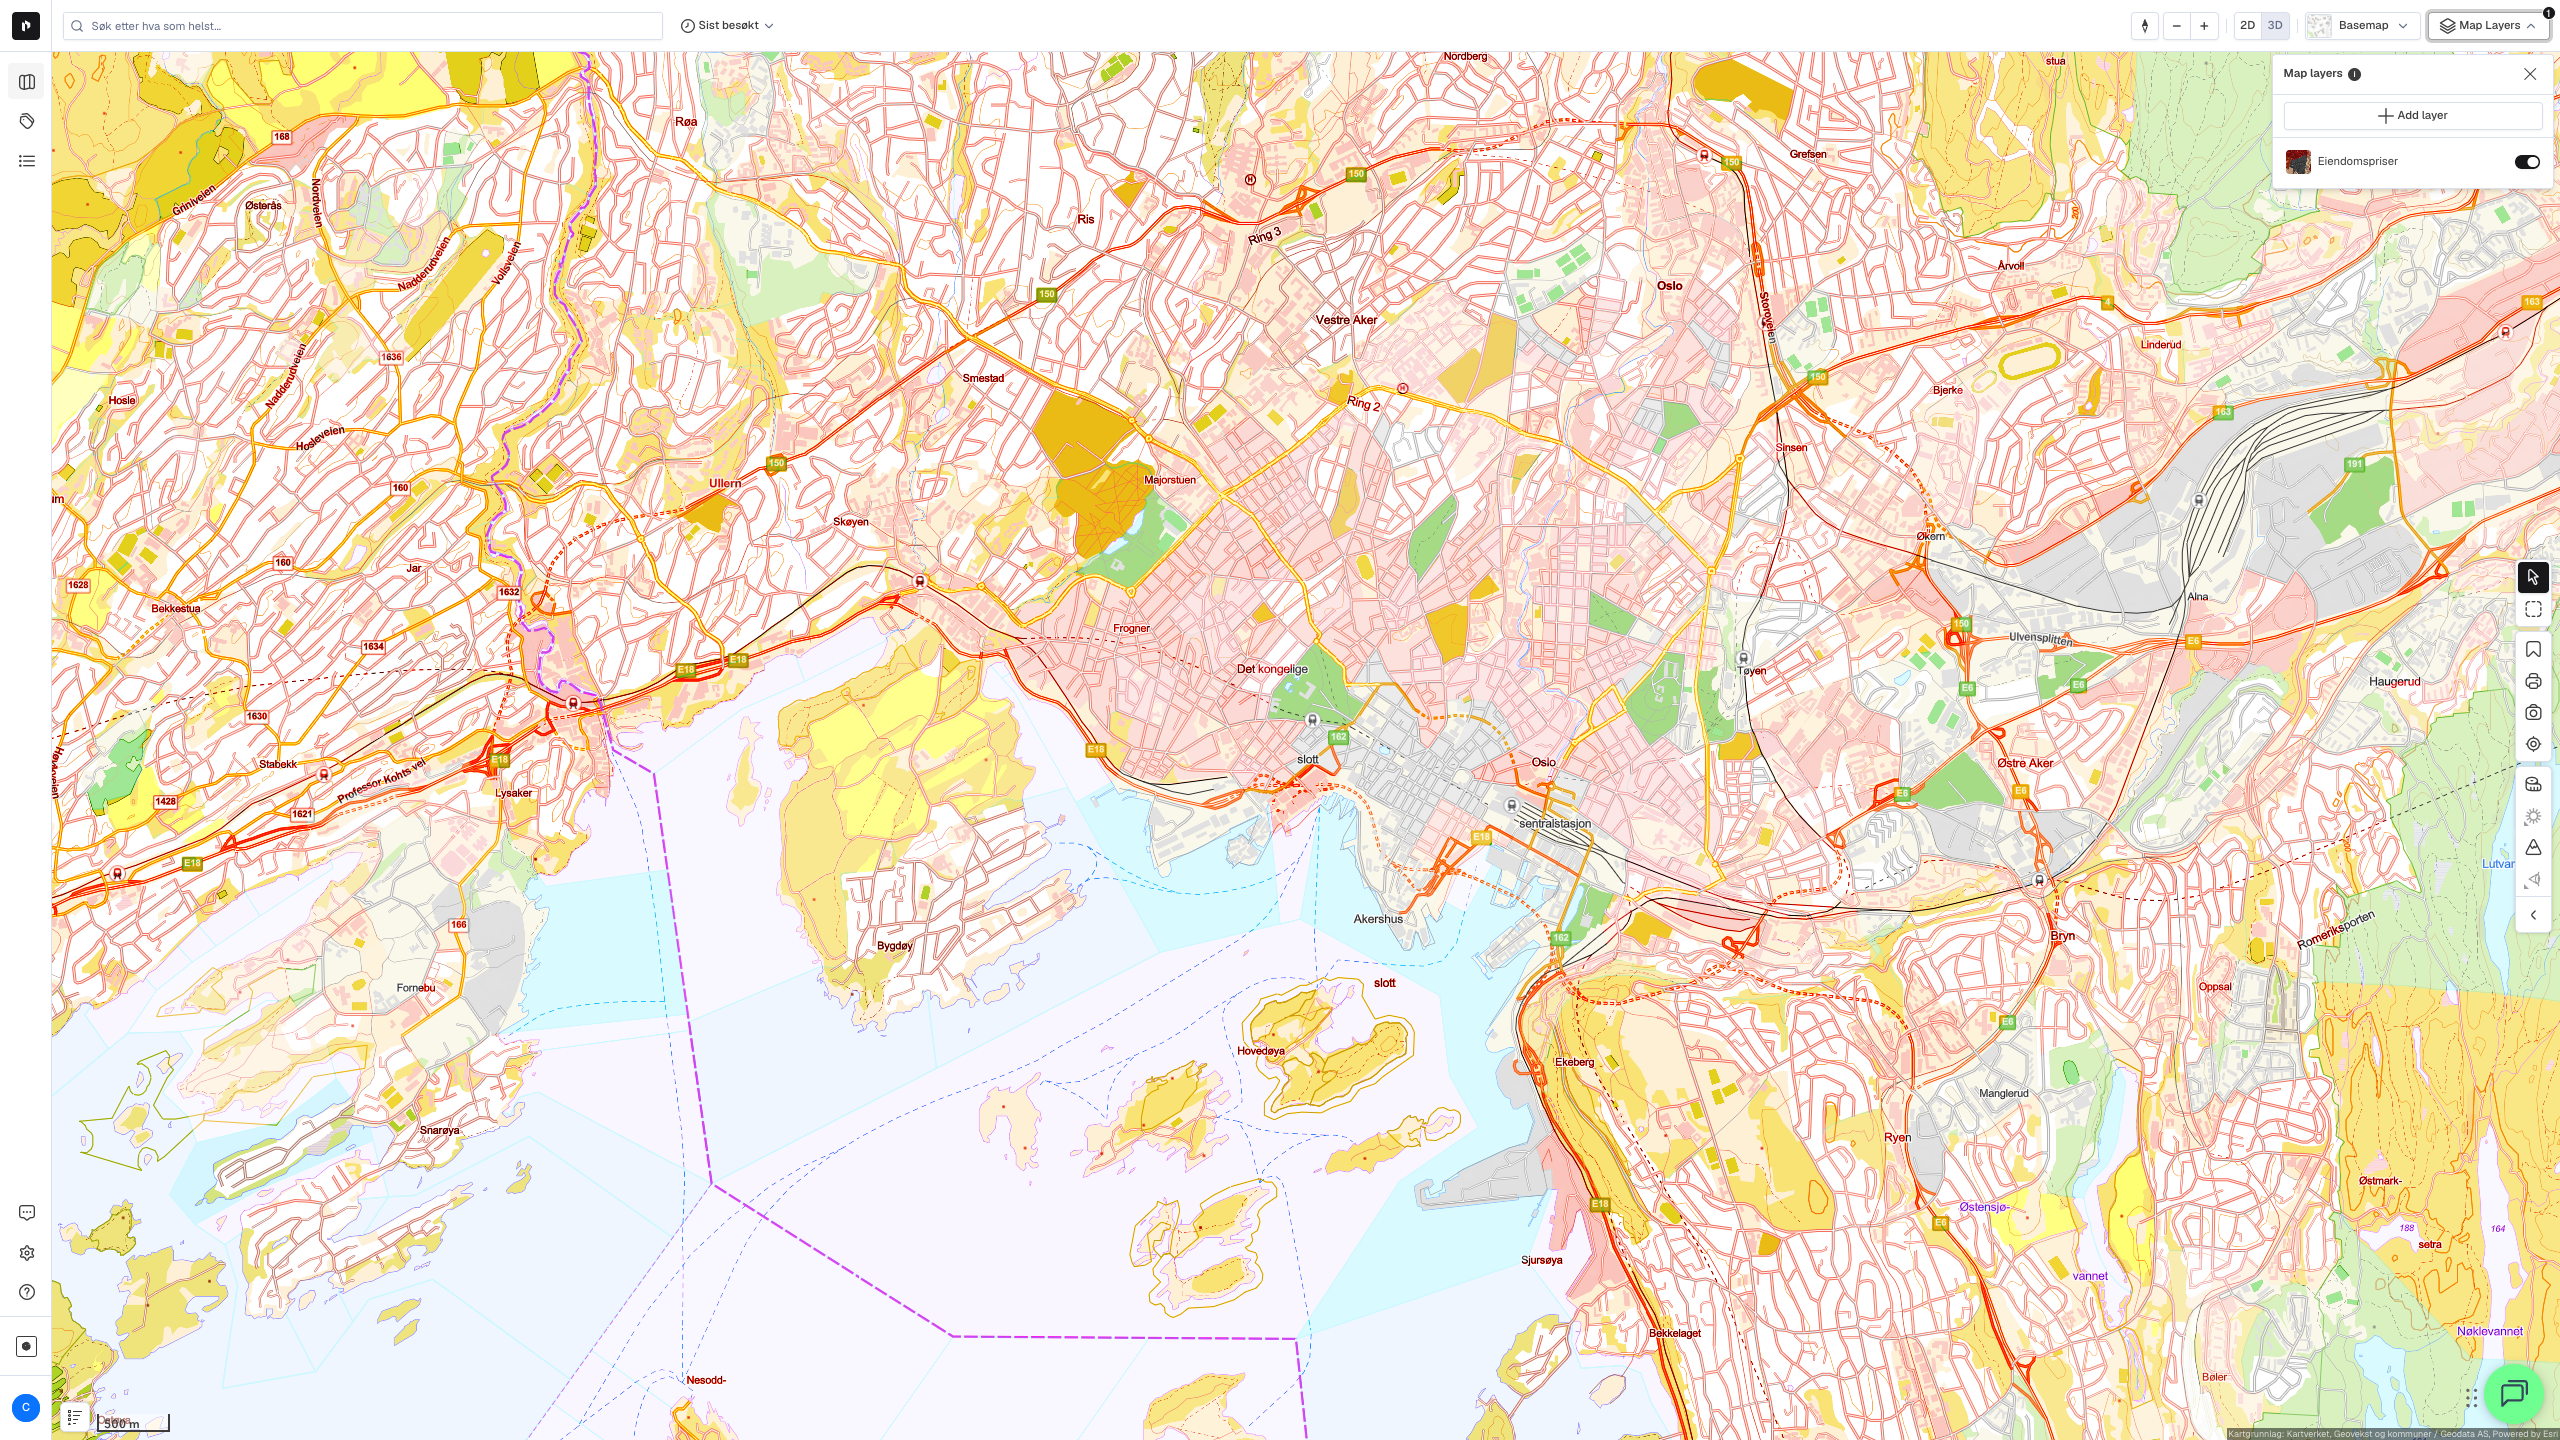Open the tags sidebar icon

pyautogui.click(x=27, y=121)
